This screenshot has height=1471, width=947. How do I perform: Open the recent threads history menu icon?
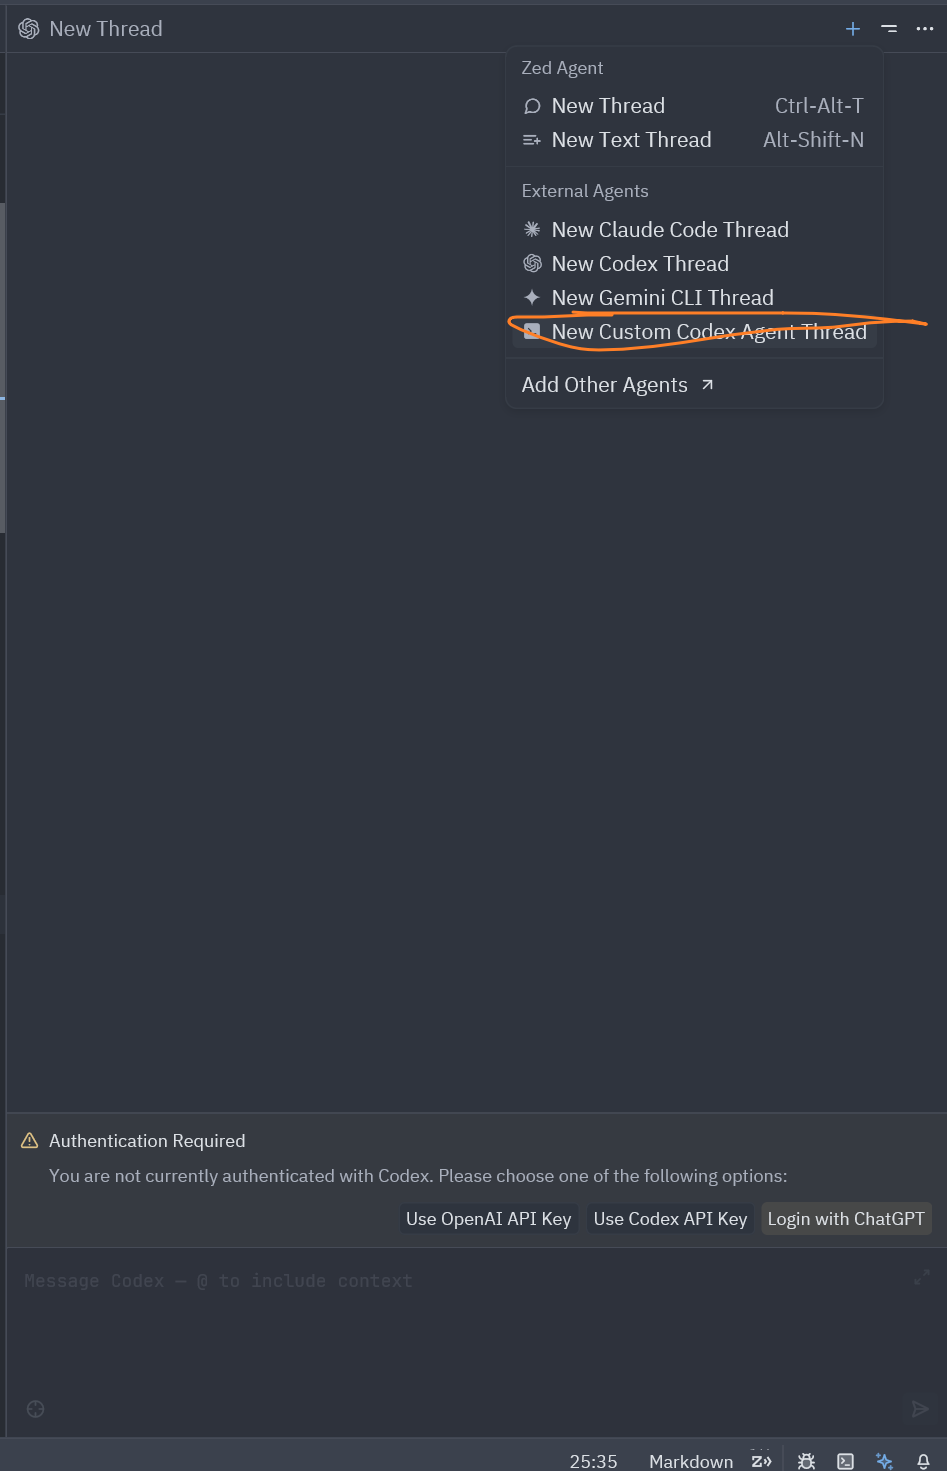tap(889, 29)
